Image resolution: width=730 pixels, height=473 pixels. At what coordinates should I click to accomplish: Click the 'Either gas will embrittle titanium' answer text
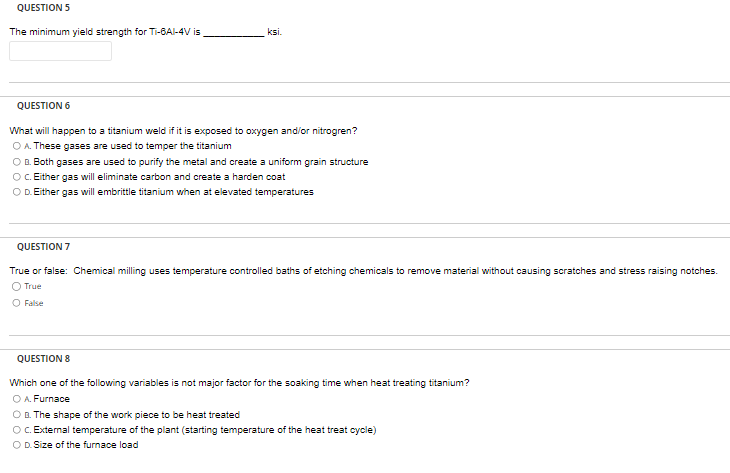(x=174, y=192)
